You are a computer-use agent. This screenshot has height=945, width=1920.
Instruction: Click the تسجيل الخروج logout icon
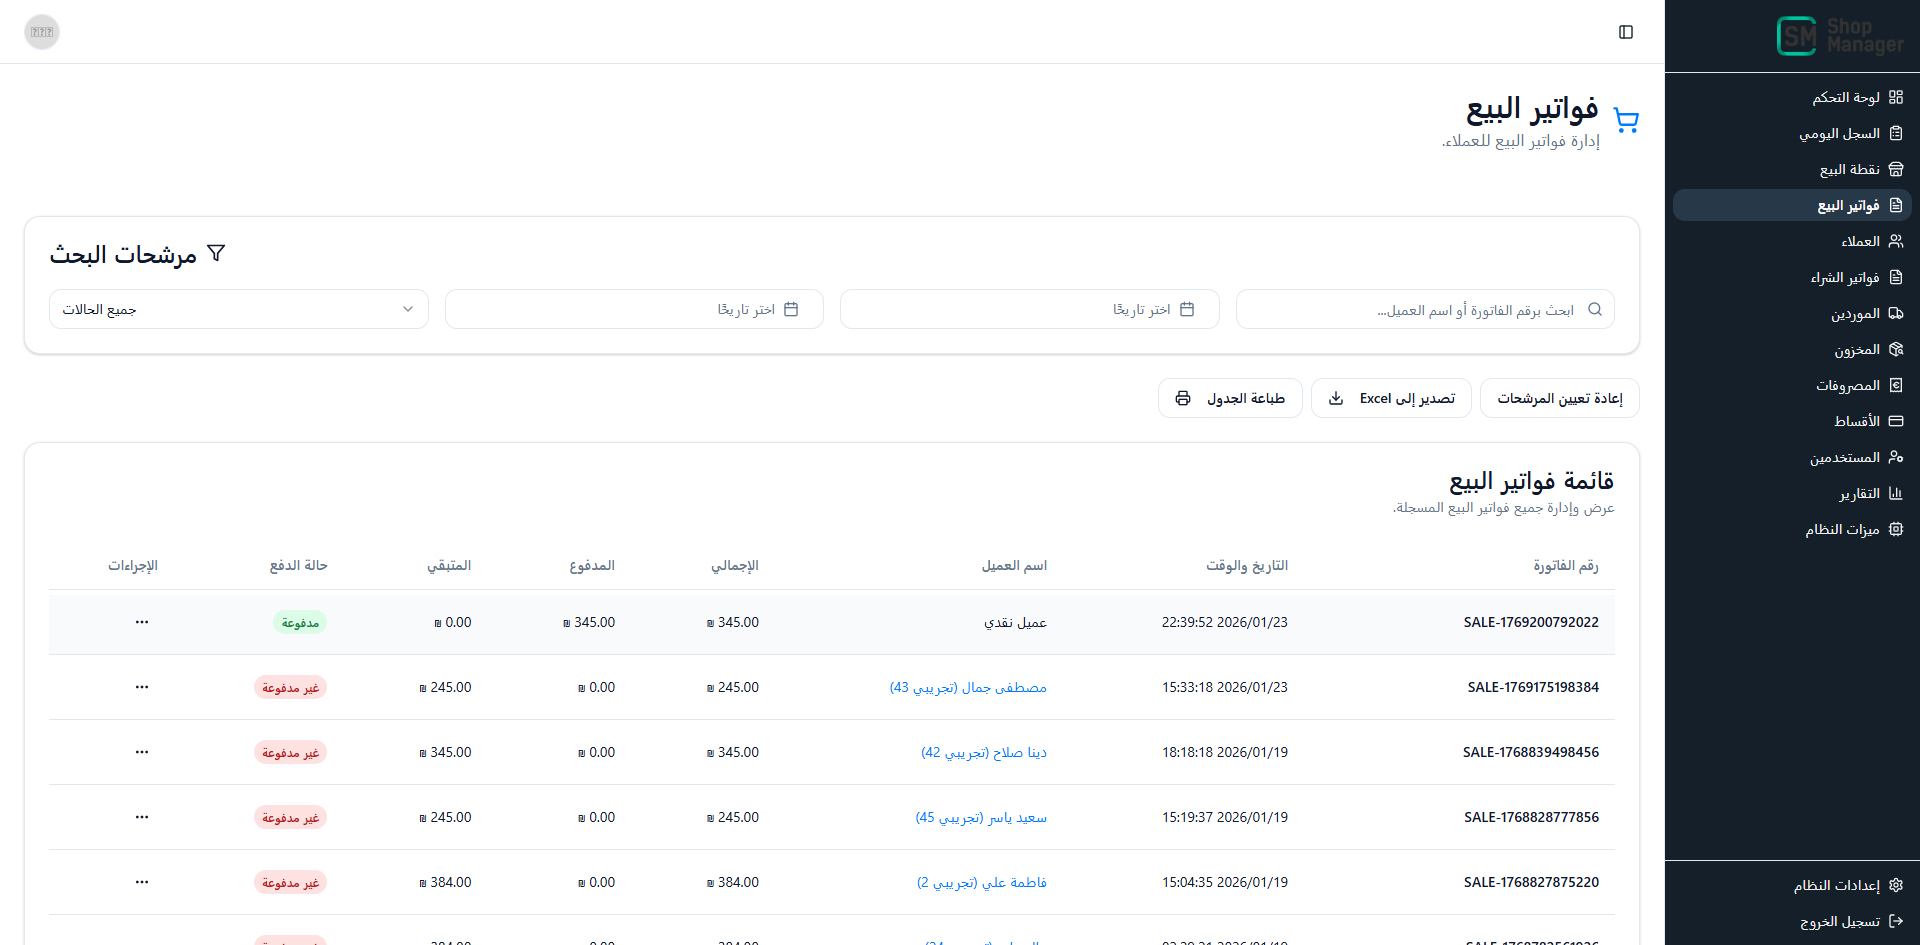1896,921
